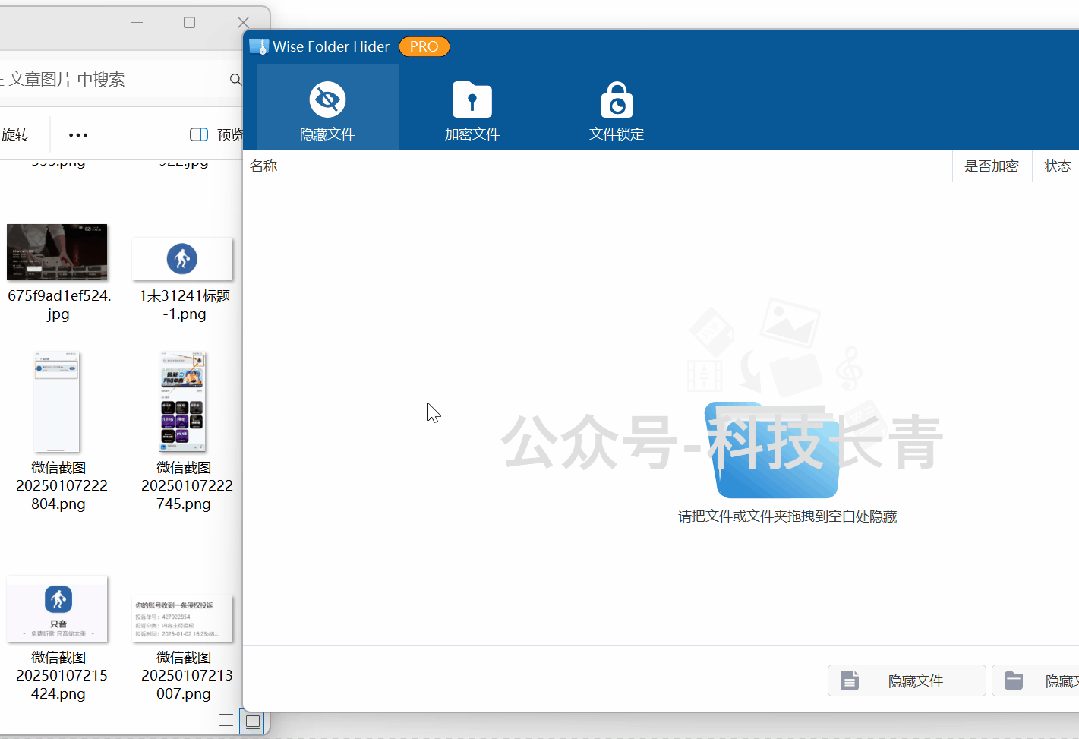Screen dimensions: 1079x739
Task: Open the 文件锁定 lock tab
Action: [x=616, y=108]
